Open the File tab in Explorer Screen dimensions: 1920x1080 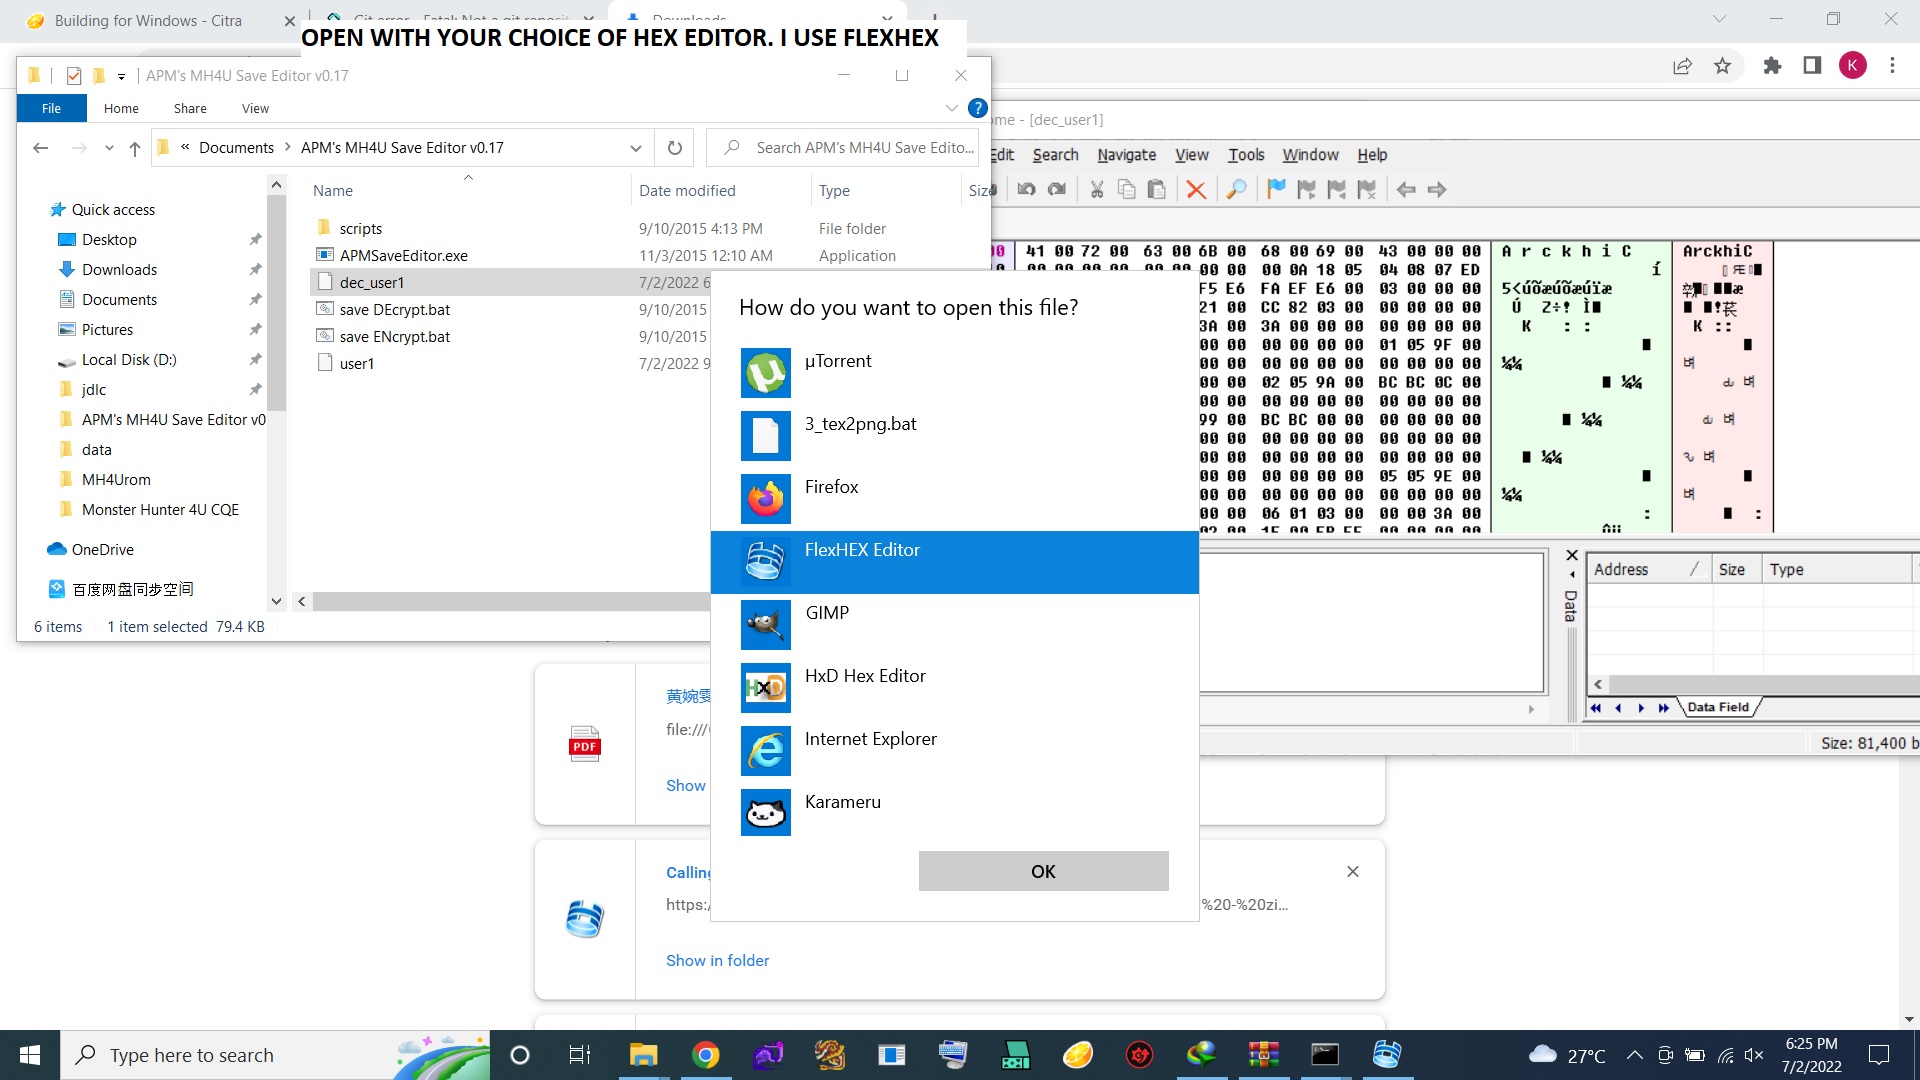(x=51, y=108)
